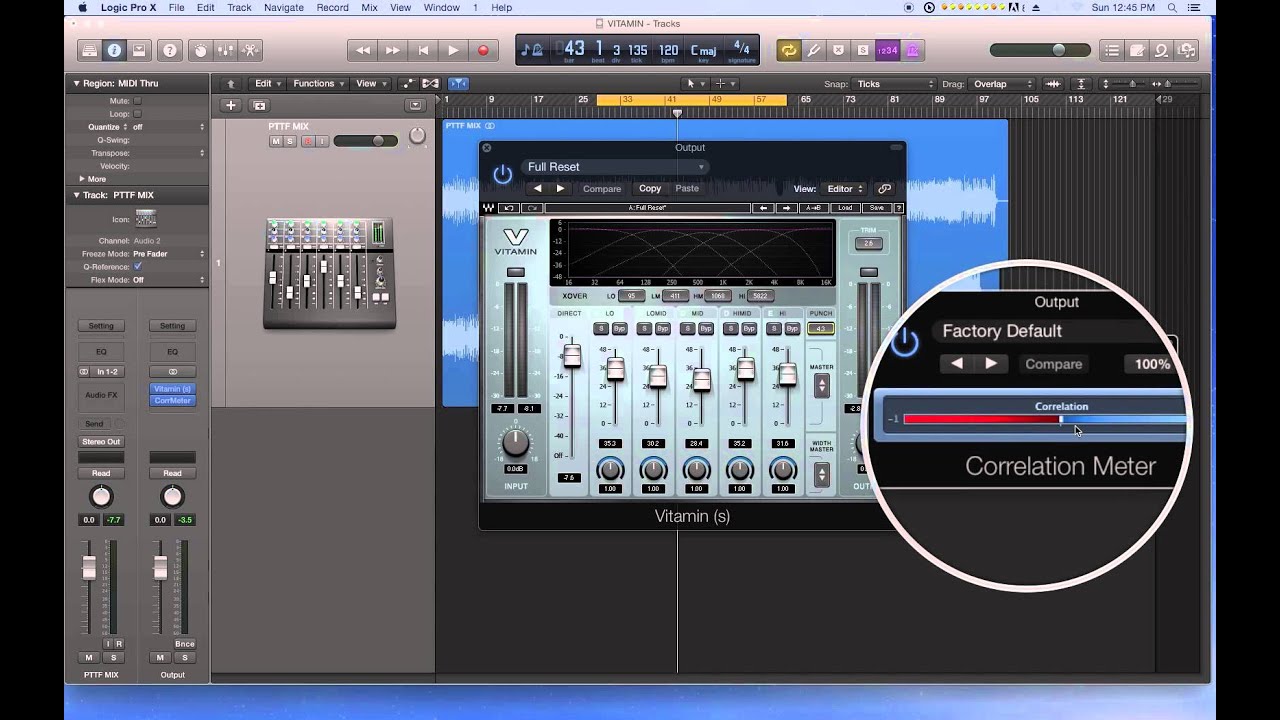Open the Functions menu in Tracks area
Viewport: 1280px width, 720px height.
click(x=318, y=84)
